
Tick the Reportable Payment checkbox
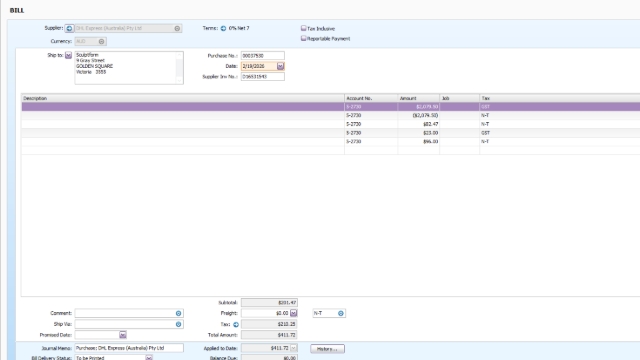point(303,38)
